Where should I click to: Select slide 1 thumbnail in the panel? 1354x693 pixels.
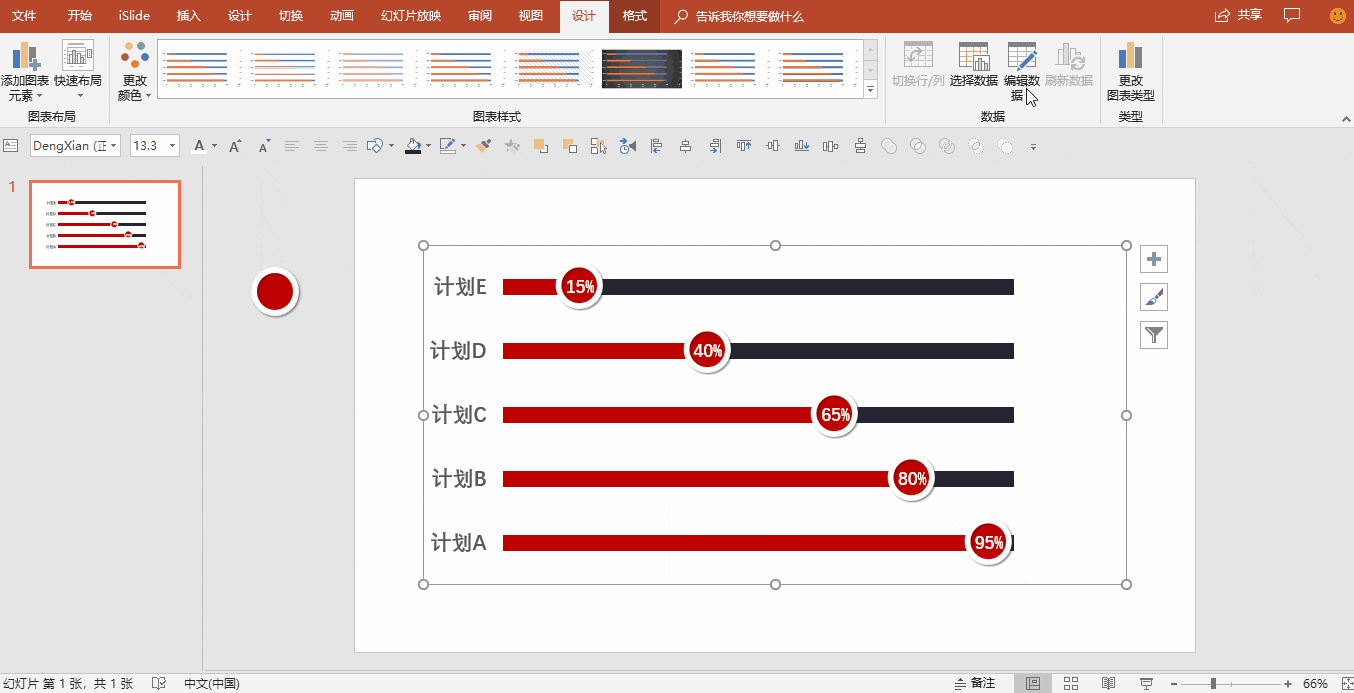pyautogui.click(x=105, y=225)
